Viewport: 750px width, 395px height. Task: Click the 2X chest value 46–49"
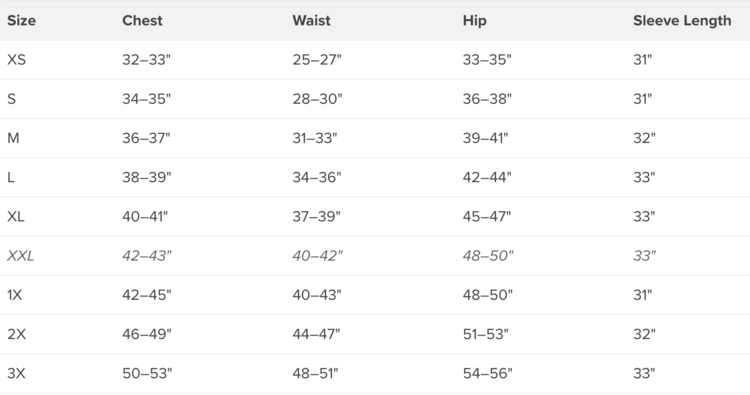click(x=147, y=334)
